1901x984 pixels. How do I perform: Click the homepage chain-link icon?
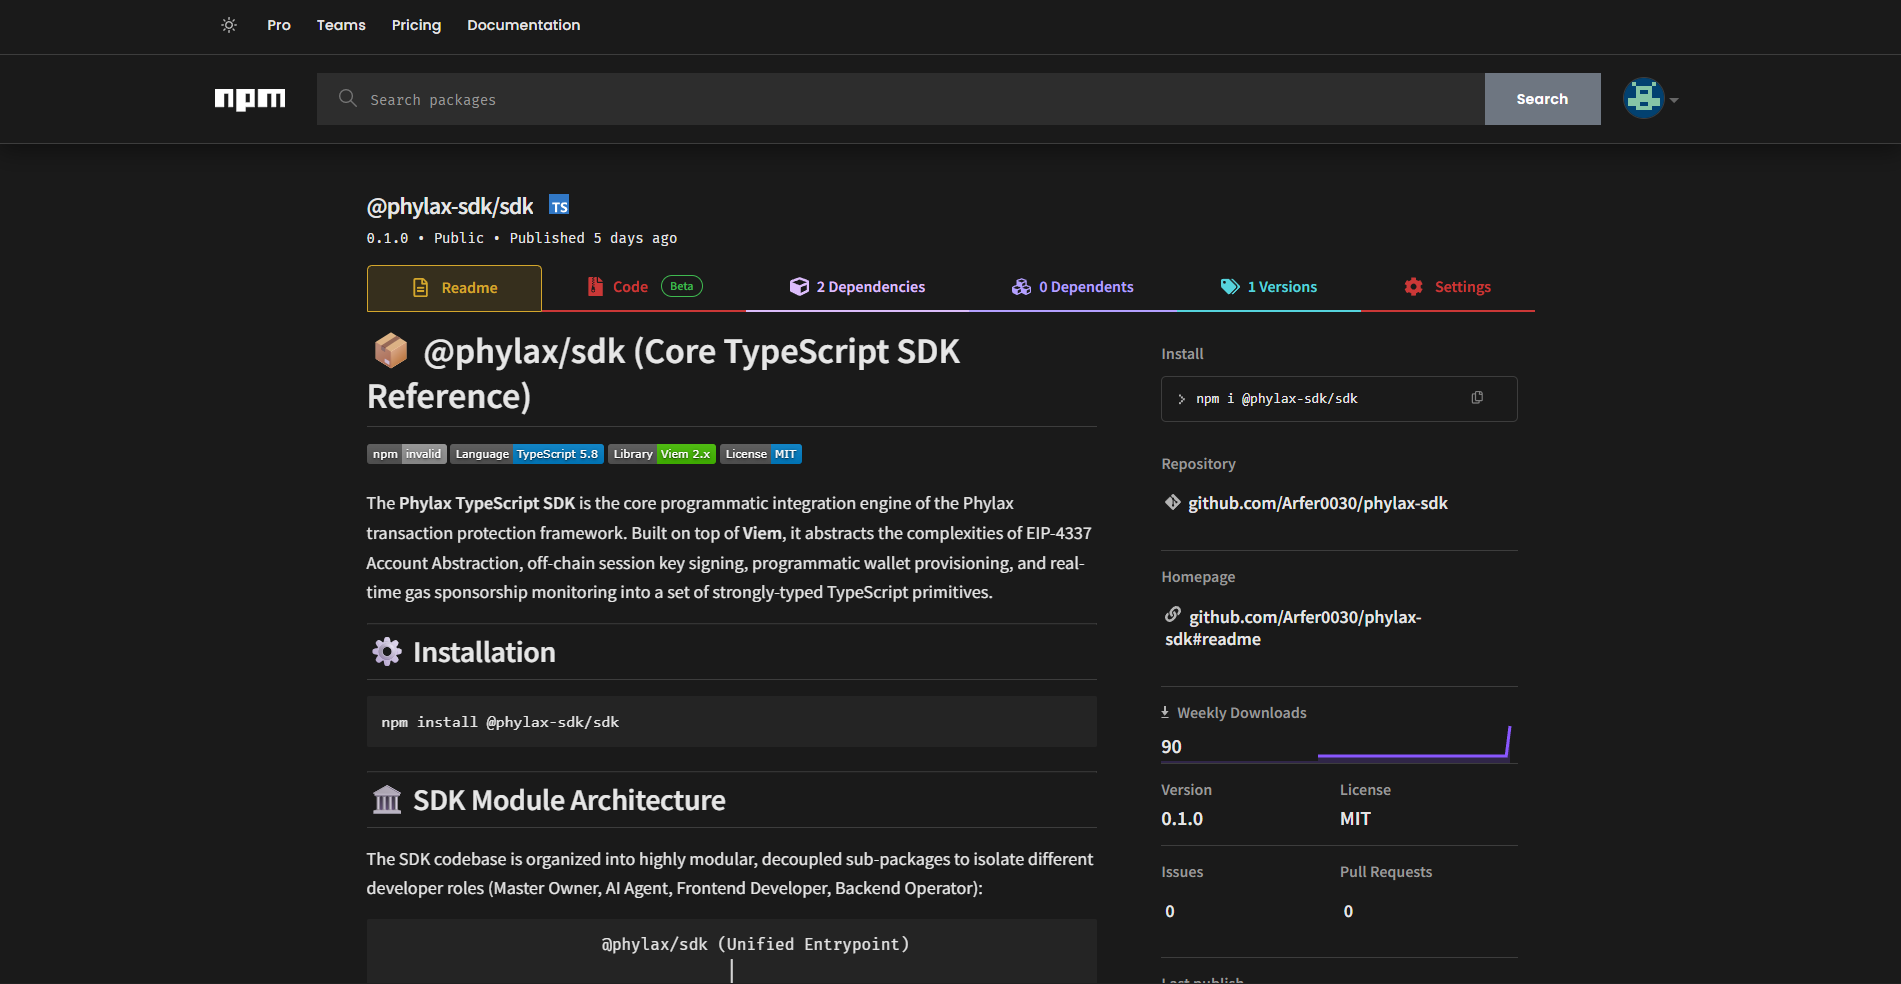[x=1173, y=614]
